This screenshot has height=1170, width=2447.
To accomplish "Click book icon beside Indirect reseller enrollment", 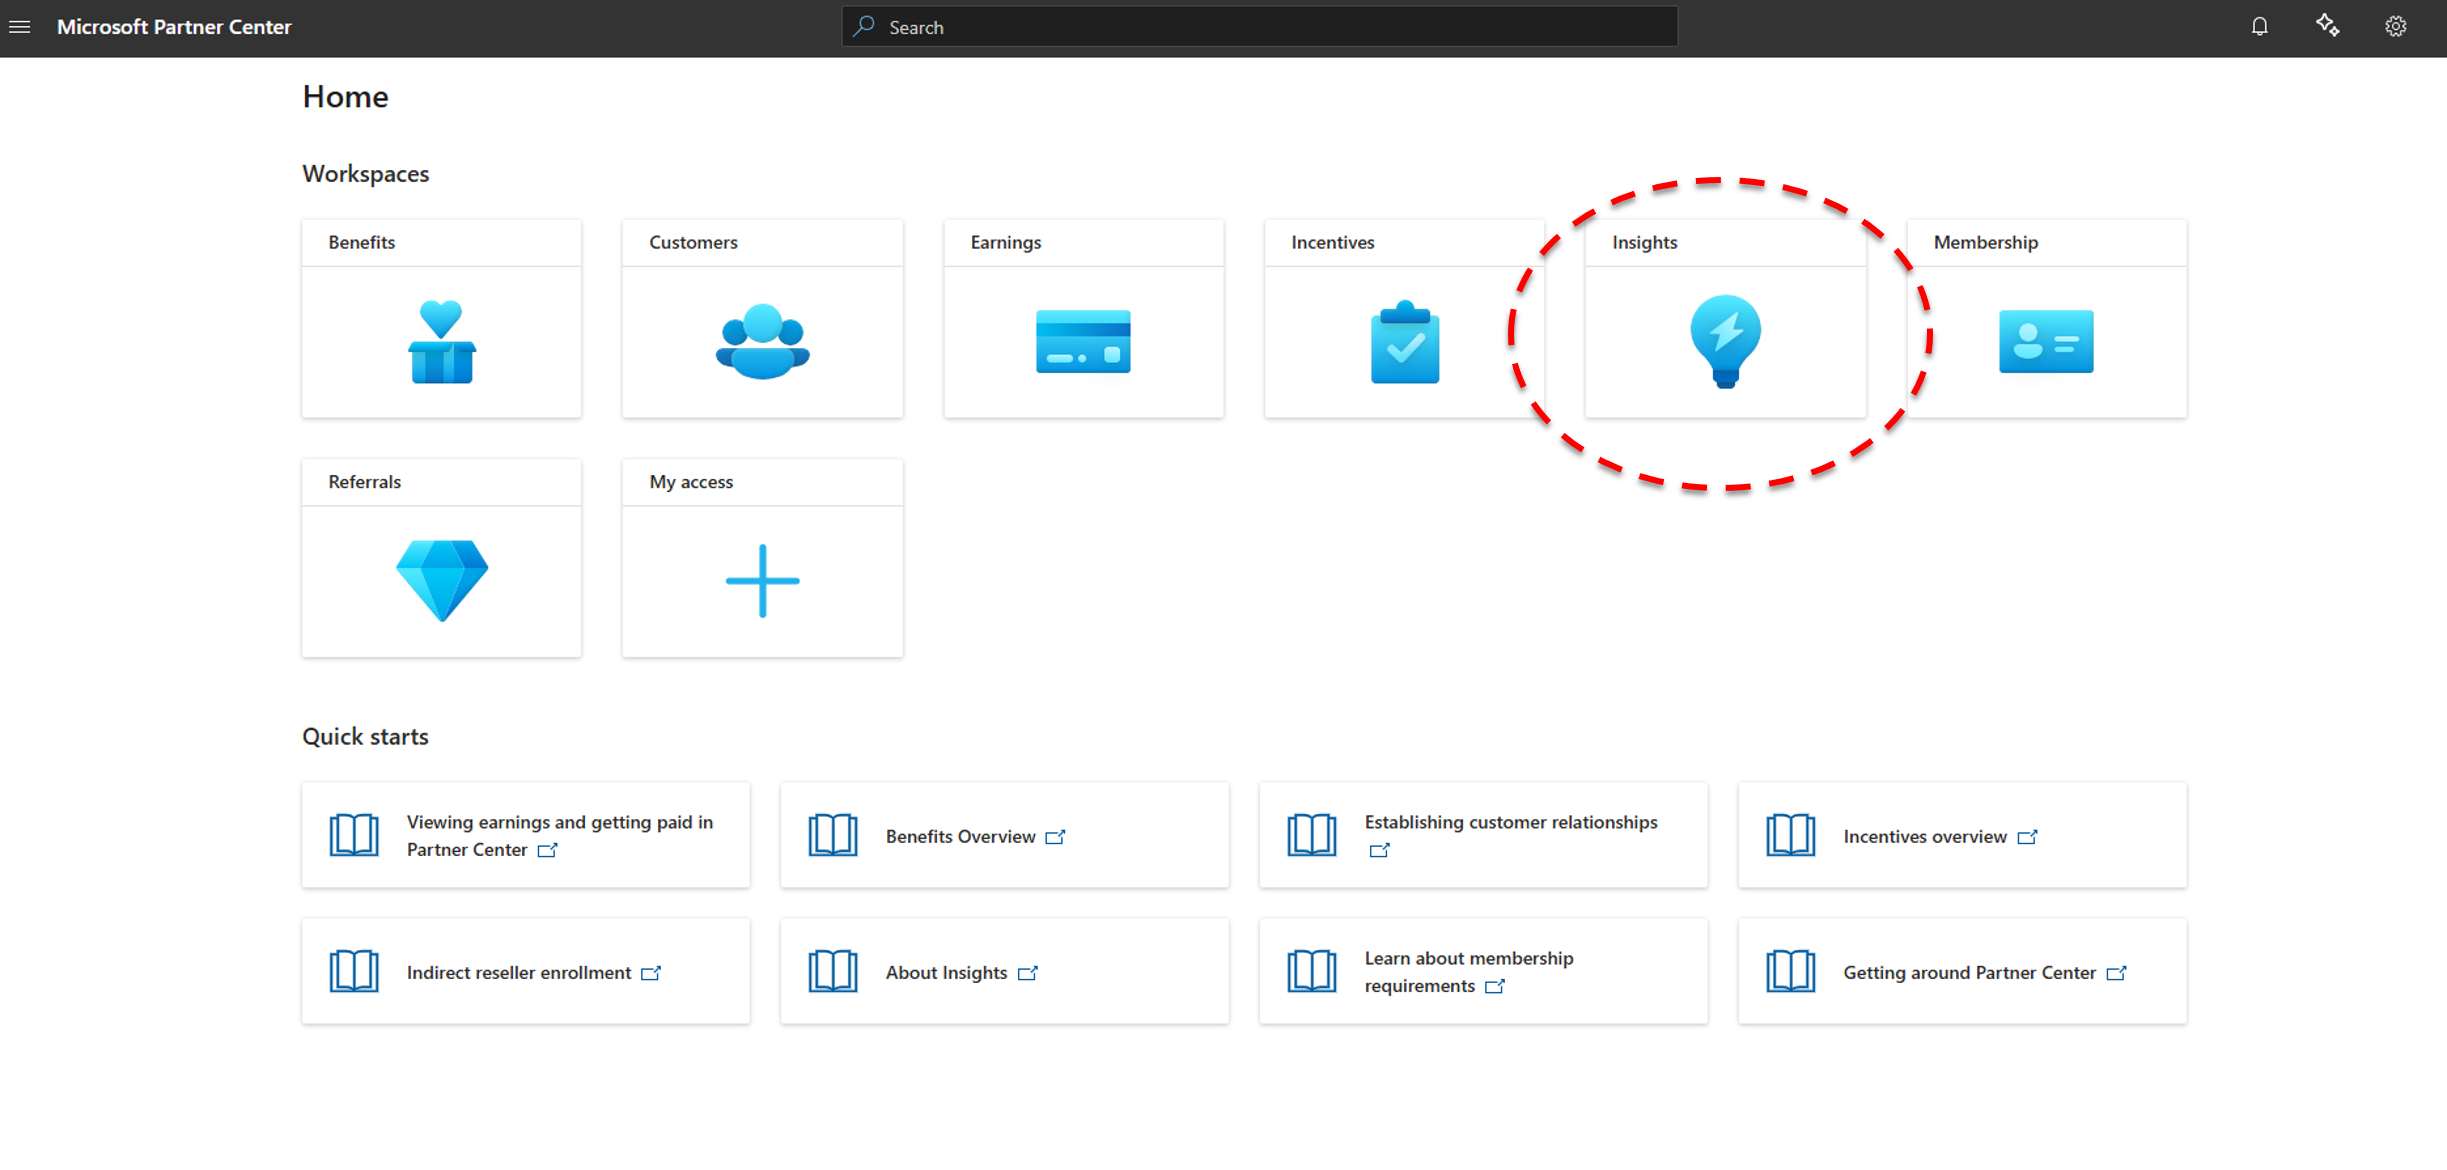I will 354,971.
